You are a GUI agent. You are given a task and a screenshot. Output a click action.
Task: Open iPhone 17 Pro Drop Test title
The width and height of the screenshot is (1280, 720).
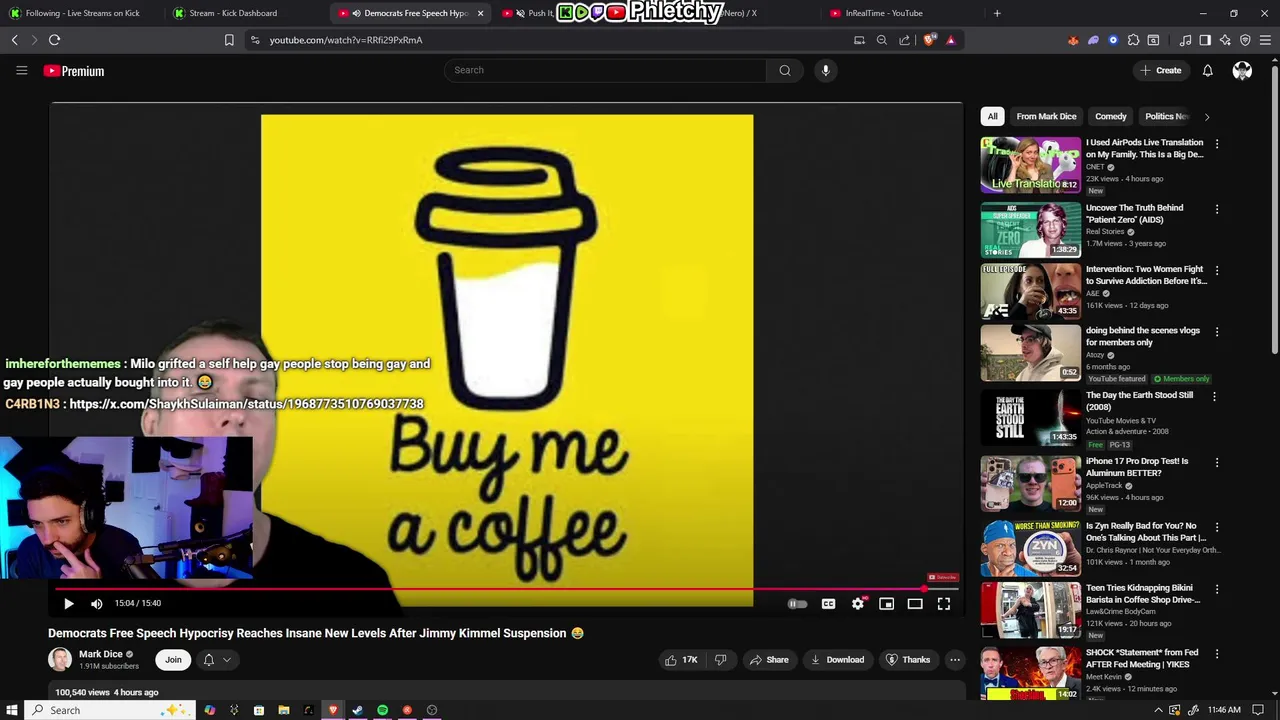point(1137,467)
